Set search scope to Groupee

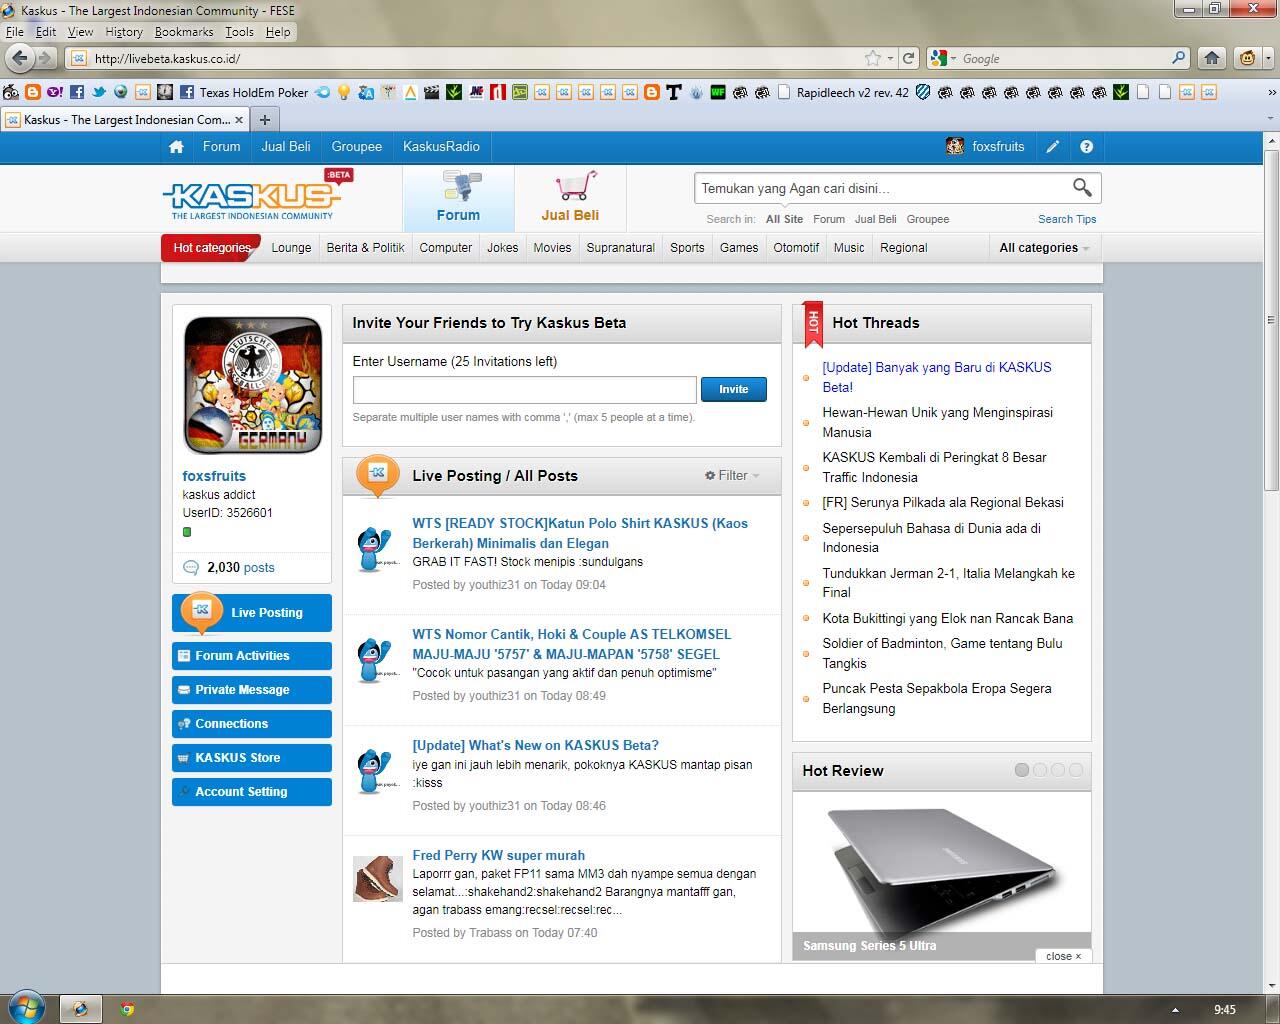[x=928, y=219]
